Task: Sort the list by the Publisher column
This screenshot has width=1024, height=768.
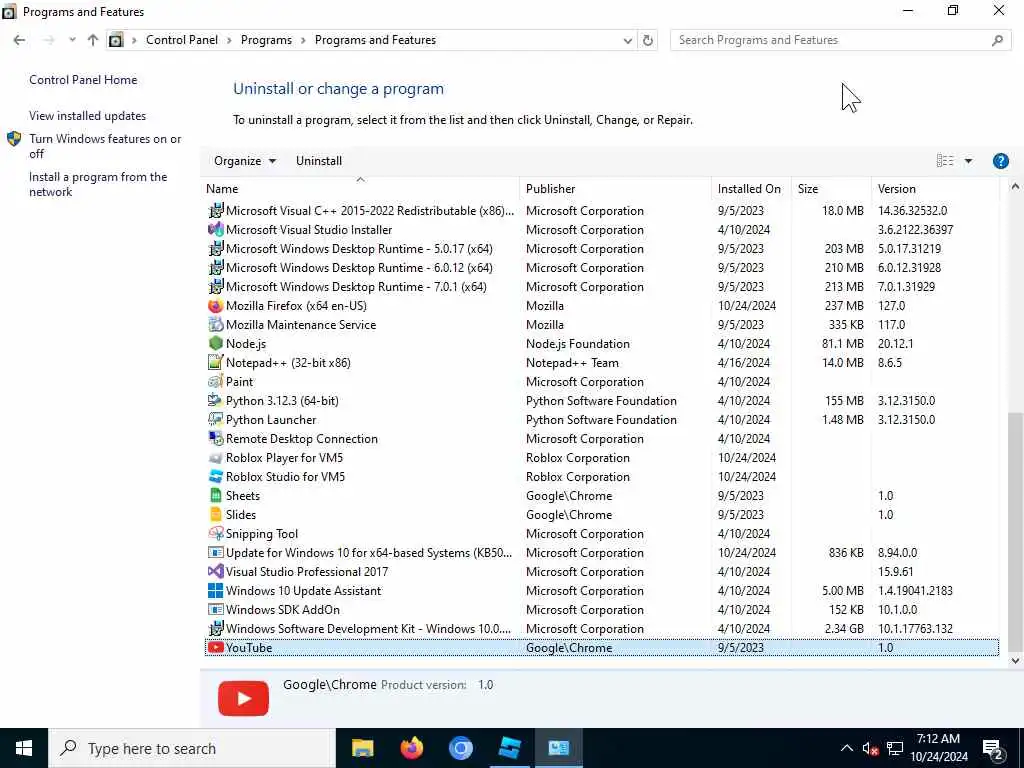Action: [615, 189]
